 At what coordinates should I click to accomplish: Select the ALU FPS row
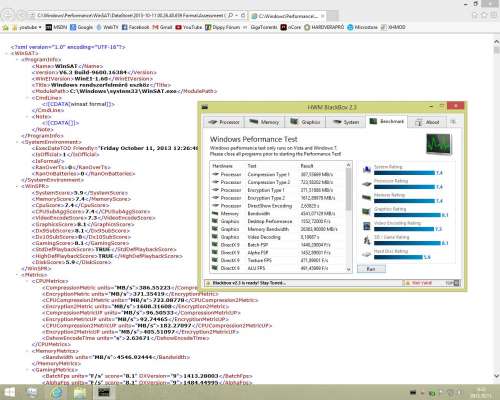[x=278, y=268]
